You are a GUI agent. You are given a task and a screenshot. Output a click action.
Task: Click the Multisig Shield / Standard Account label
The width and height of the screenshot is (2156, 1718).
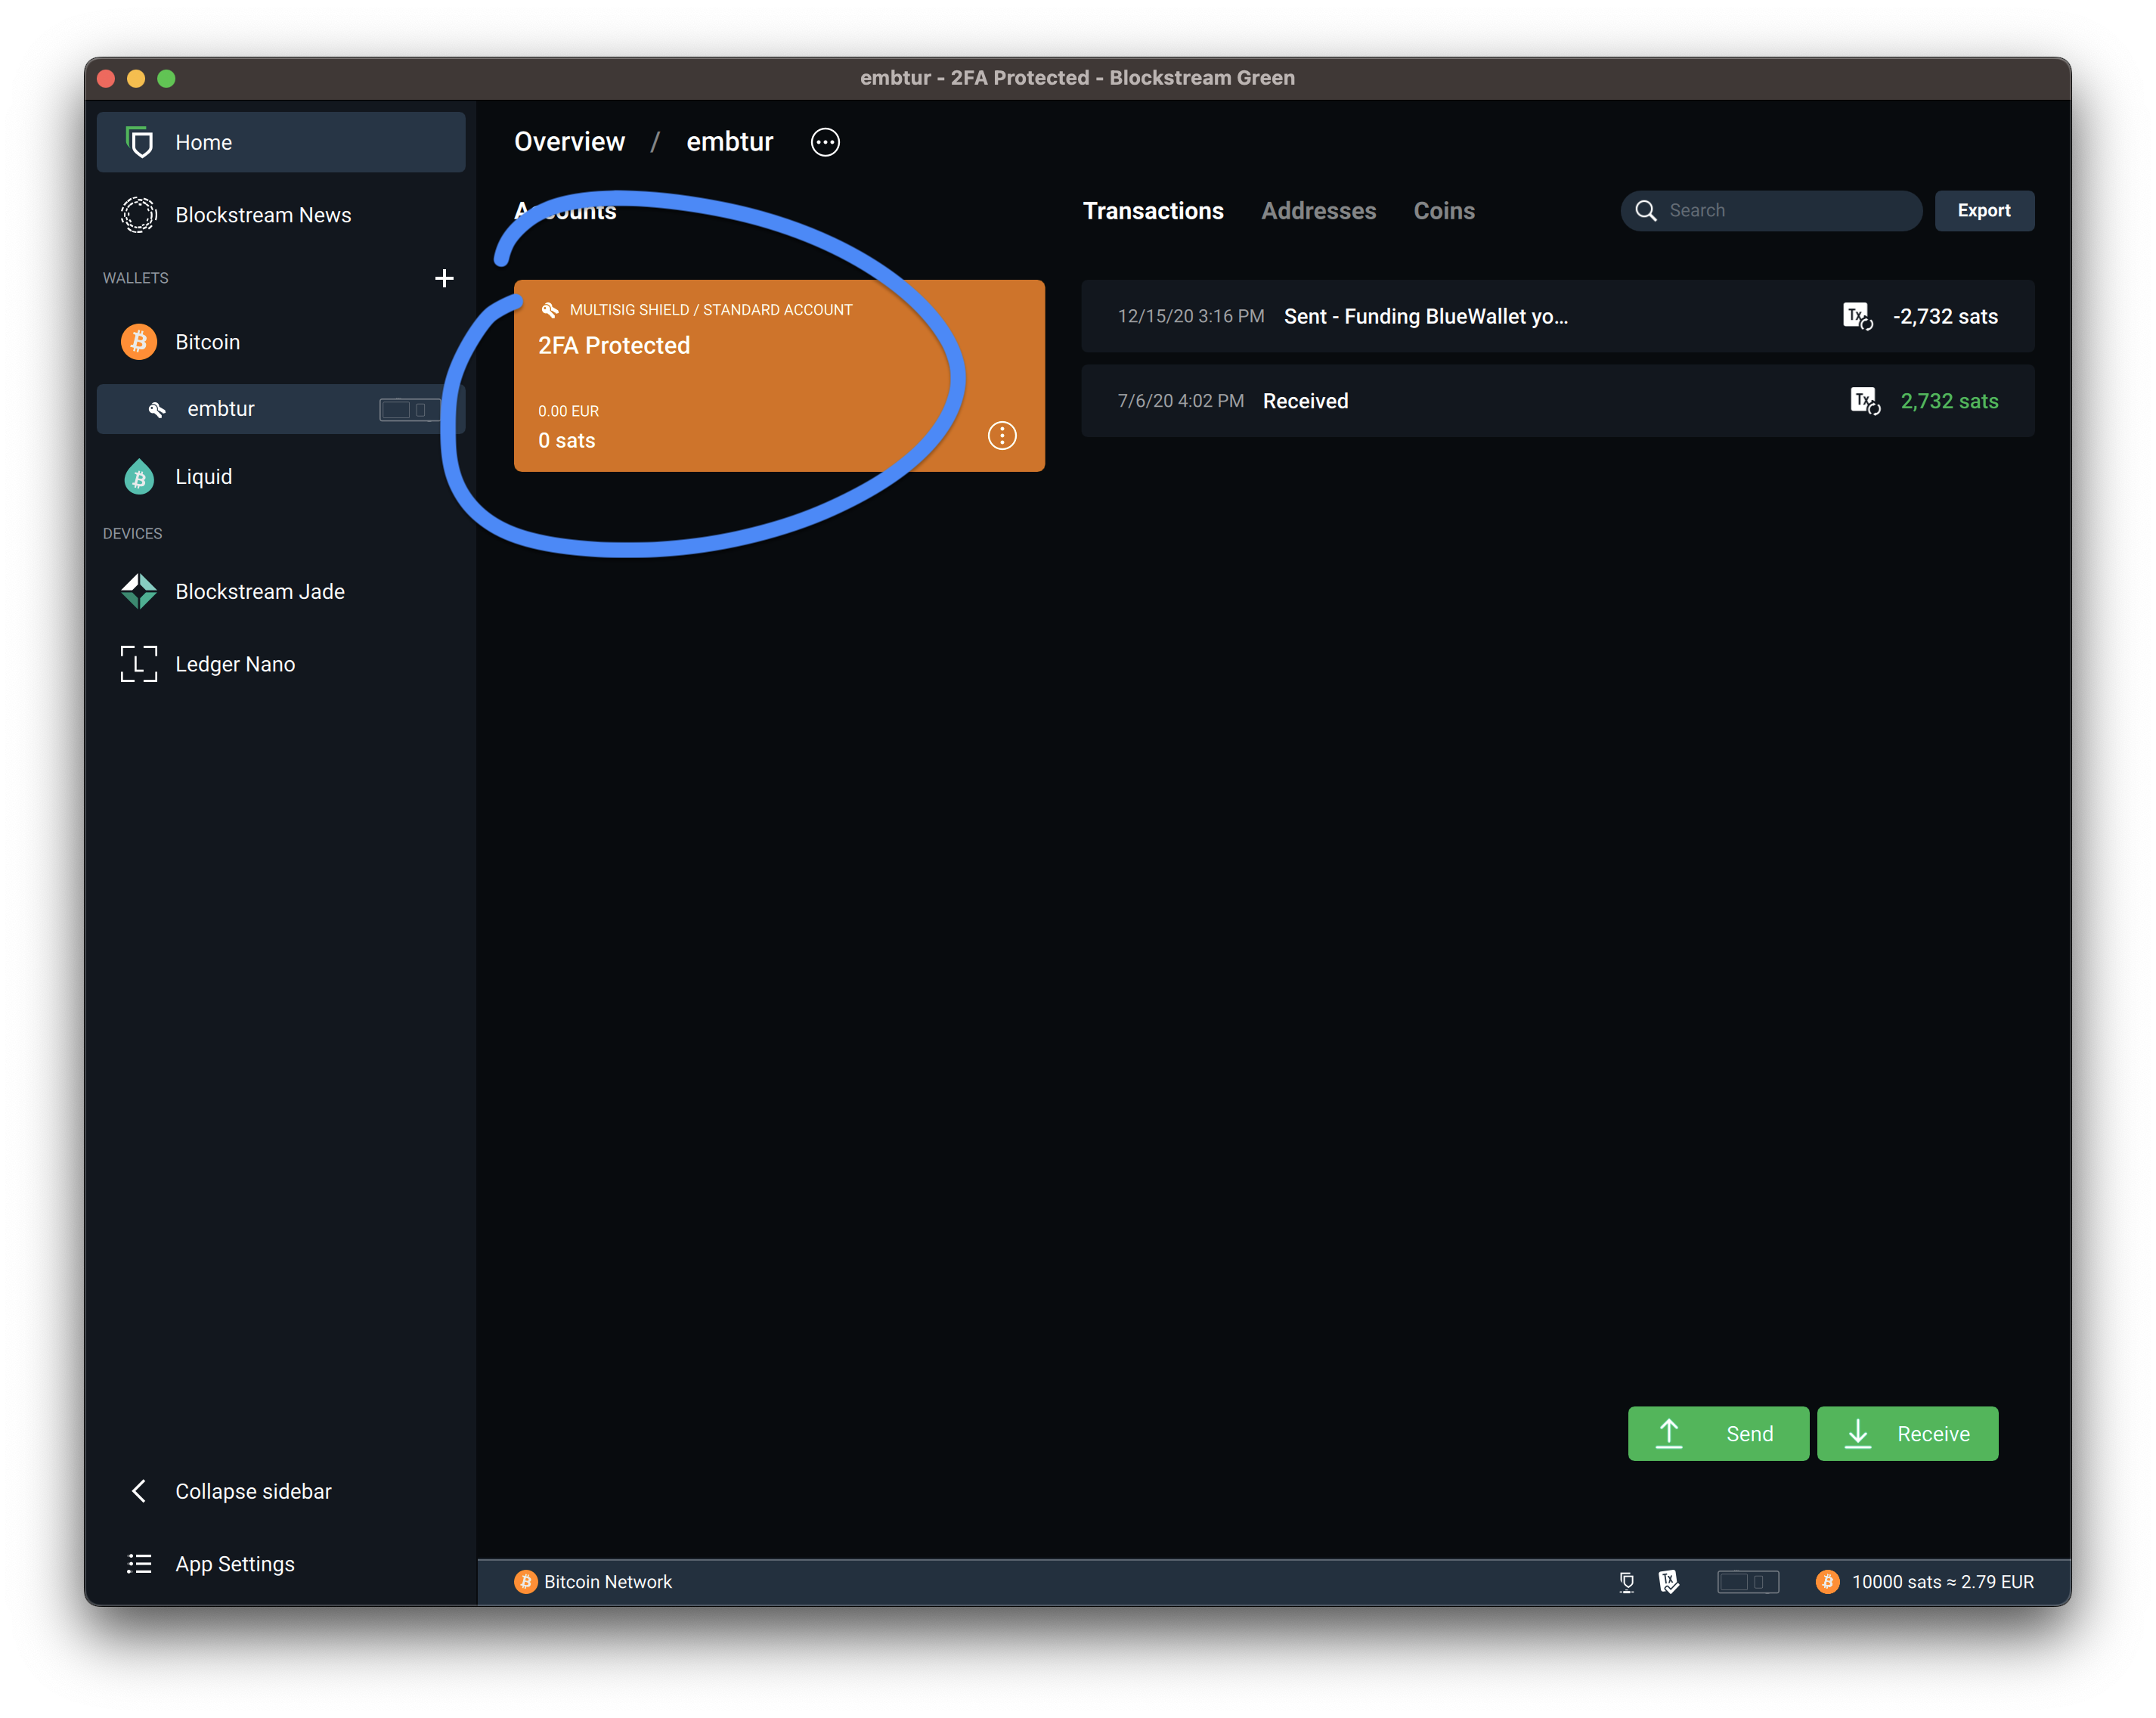click(711, 310)
